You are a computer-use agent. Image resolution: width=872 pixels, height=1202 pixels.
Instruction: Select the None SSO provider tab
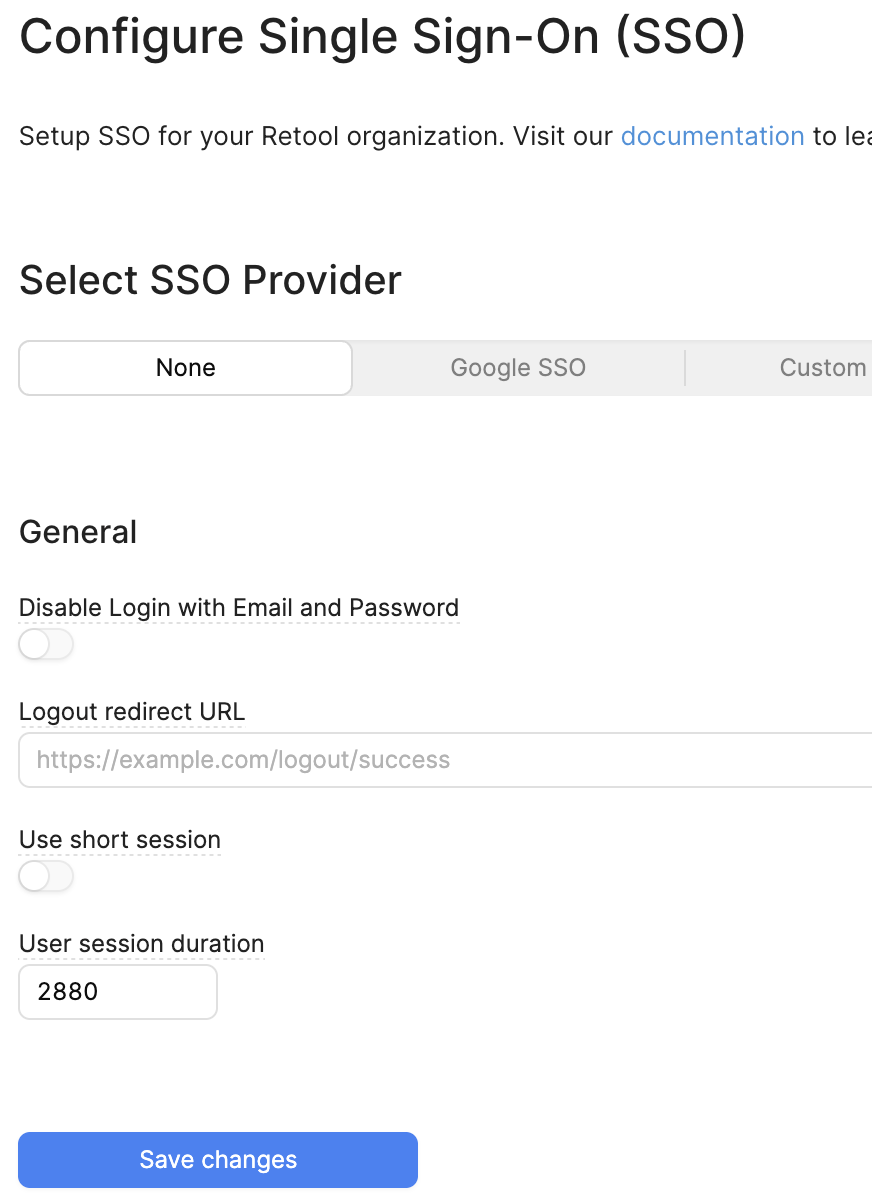click(x=186, y=368)
